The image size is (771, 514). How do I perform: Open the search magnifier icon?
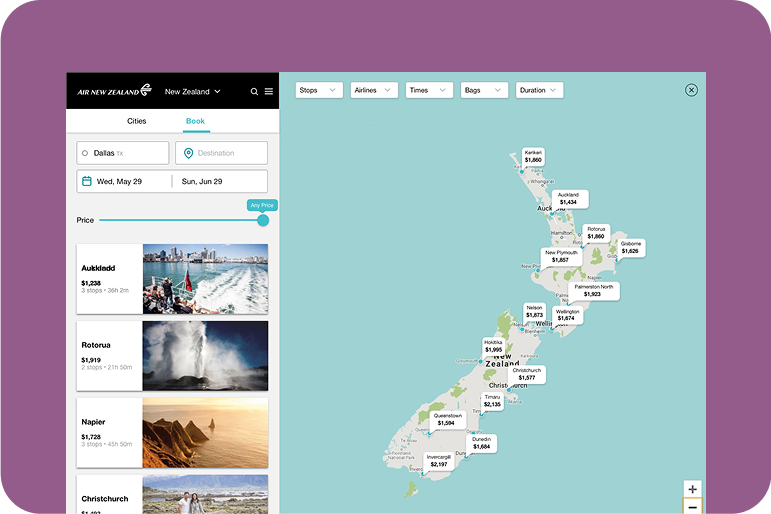254,91
